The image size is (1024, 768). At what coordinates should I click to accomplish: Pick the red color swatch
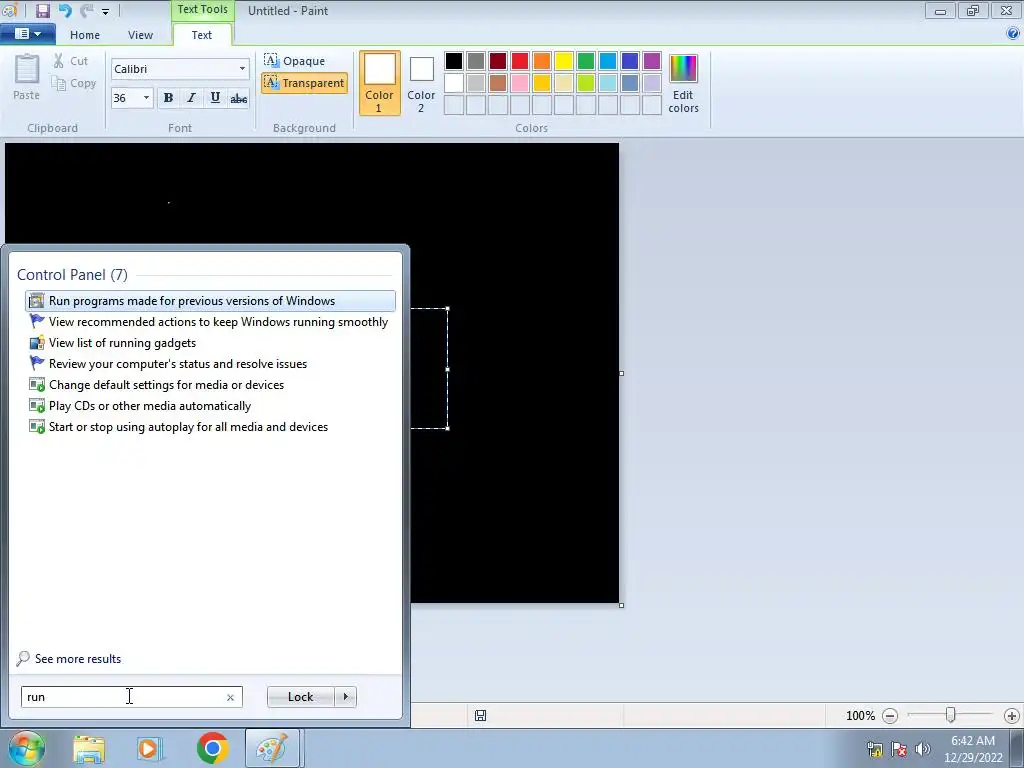tap(520, 61)
